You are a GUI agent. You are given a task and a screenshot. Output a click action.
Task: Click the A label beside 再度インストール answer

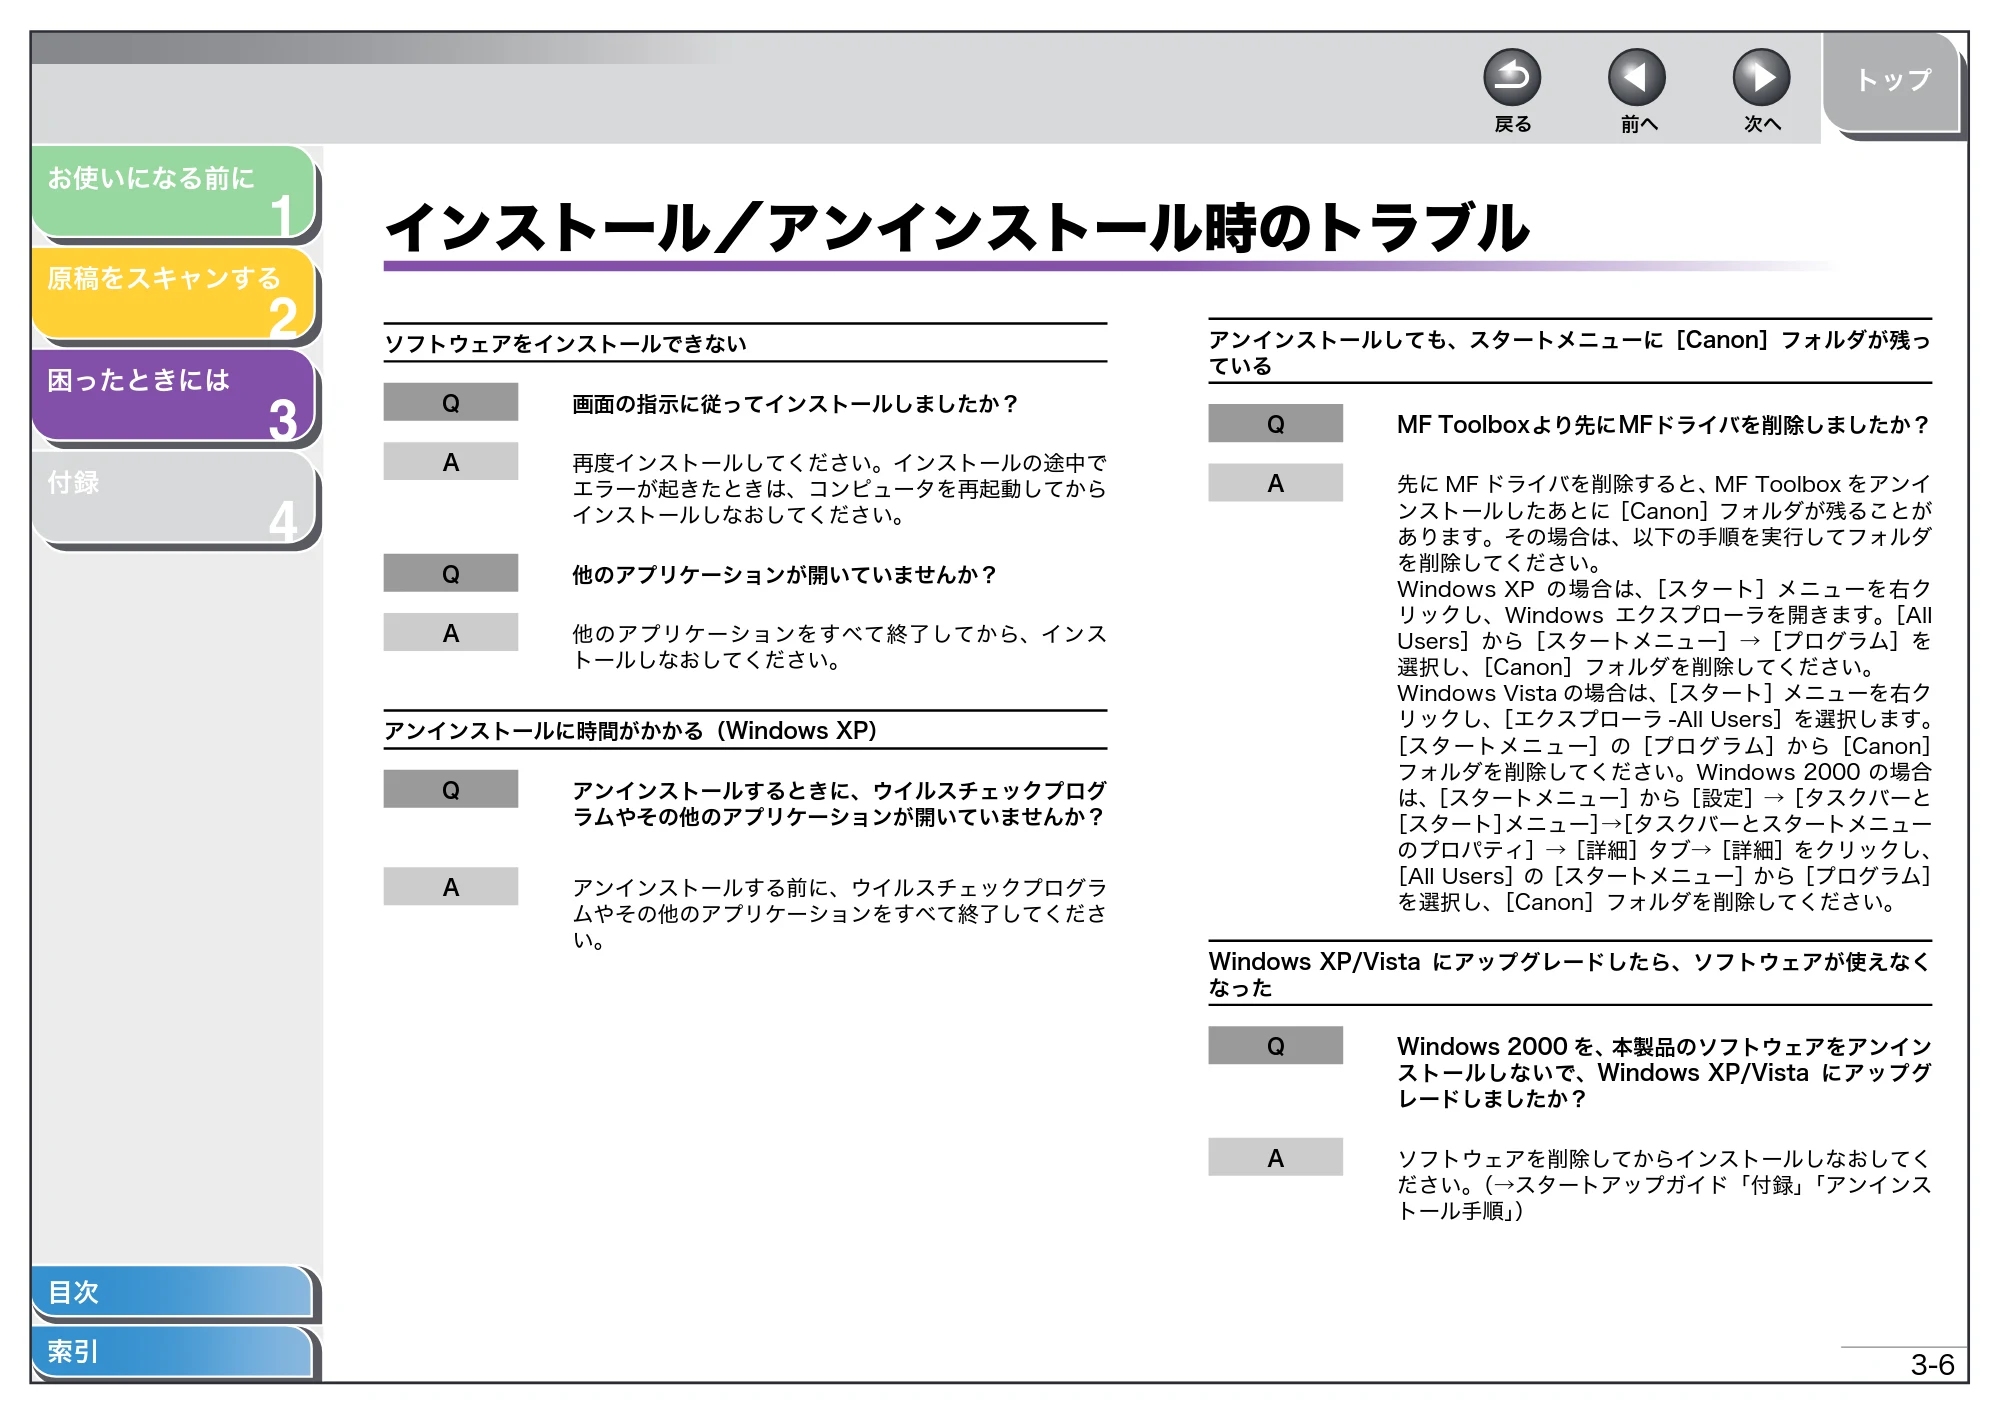451,461
